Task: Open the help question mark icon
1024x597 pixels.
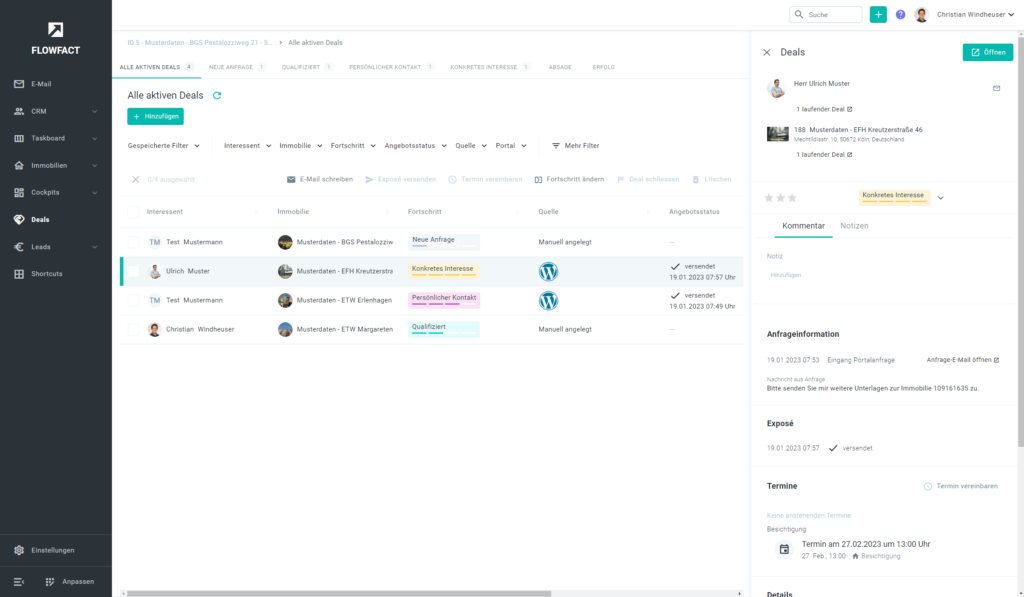Action: tap(900, 15)
